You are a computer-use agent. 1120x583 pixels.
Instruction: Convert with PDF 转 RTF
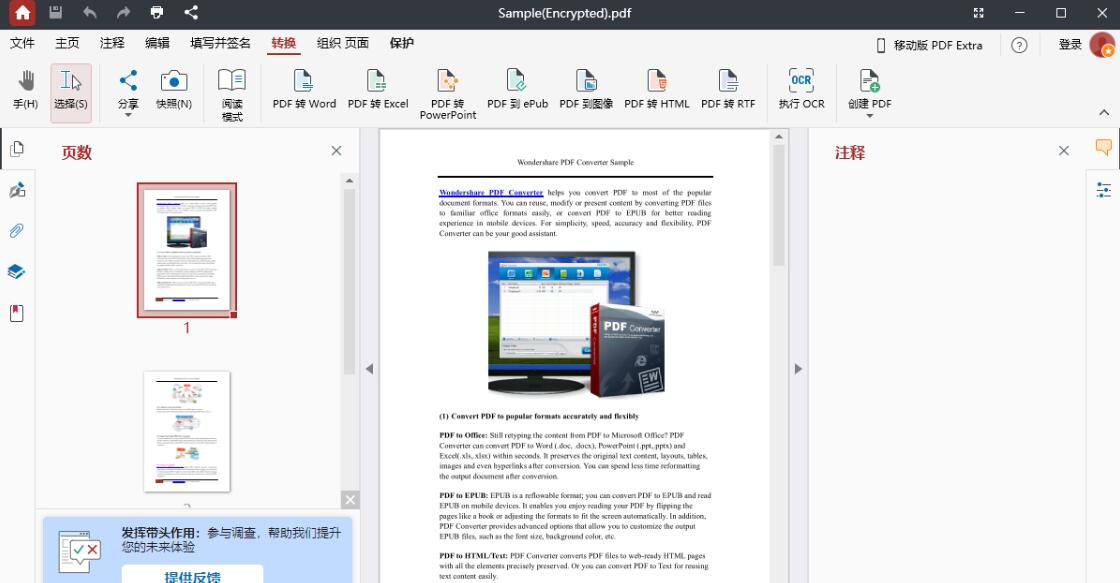tap(728, 90)
